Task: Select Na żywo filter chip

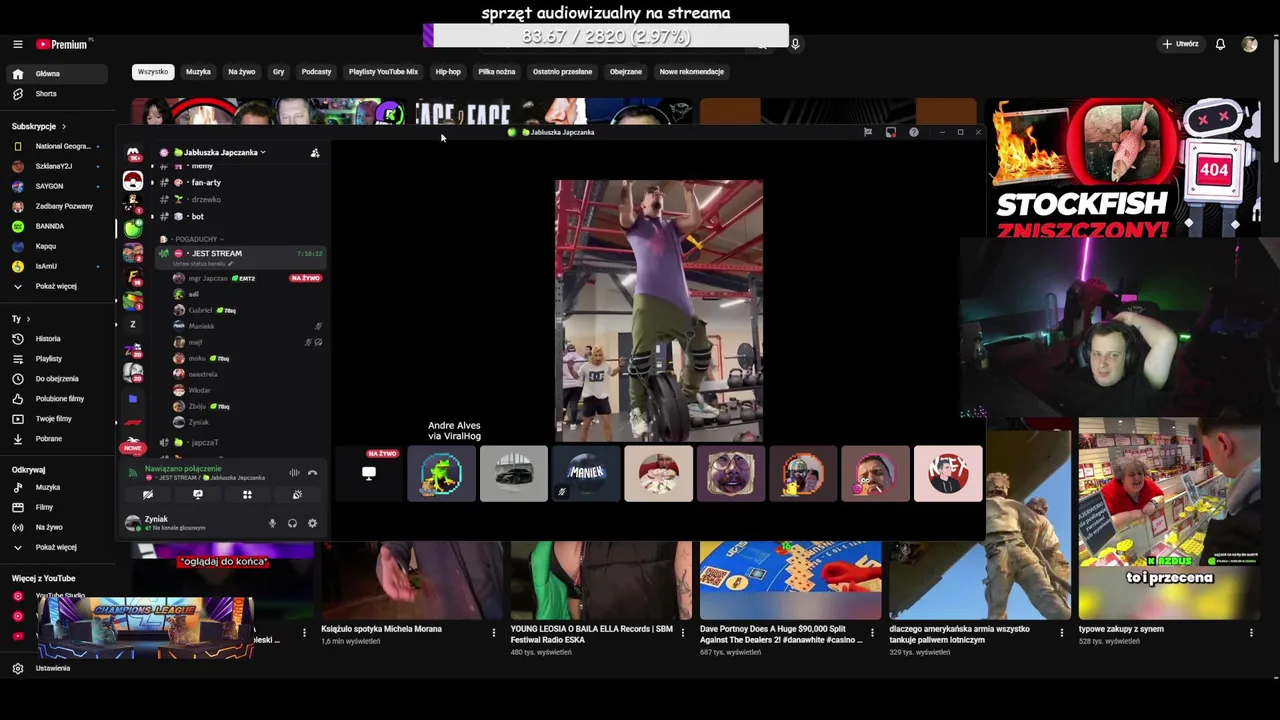Action: tap(241, 72)
